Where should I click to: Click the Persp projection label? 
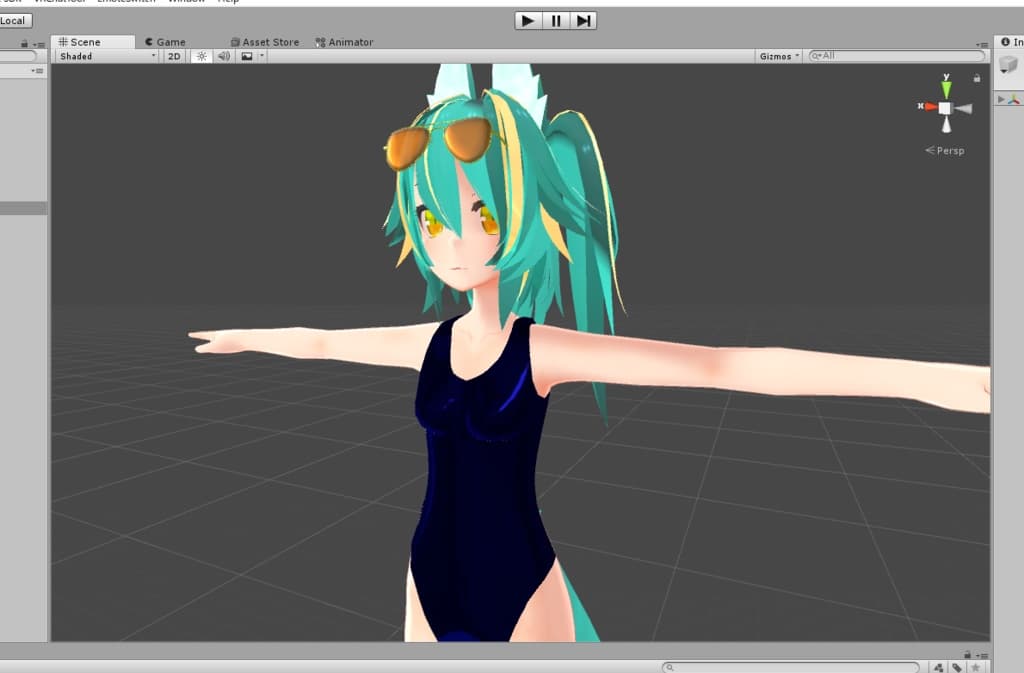945,150
